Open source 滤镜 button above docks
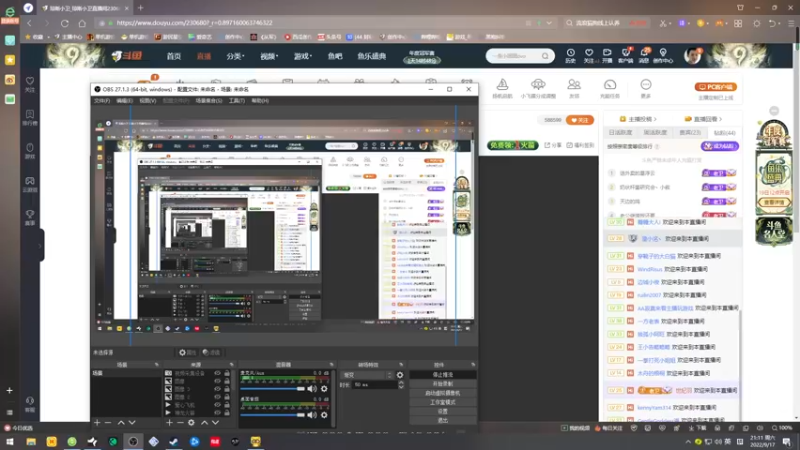 point(211,353)
